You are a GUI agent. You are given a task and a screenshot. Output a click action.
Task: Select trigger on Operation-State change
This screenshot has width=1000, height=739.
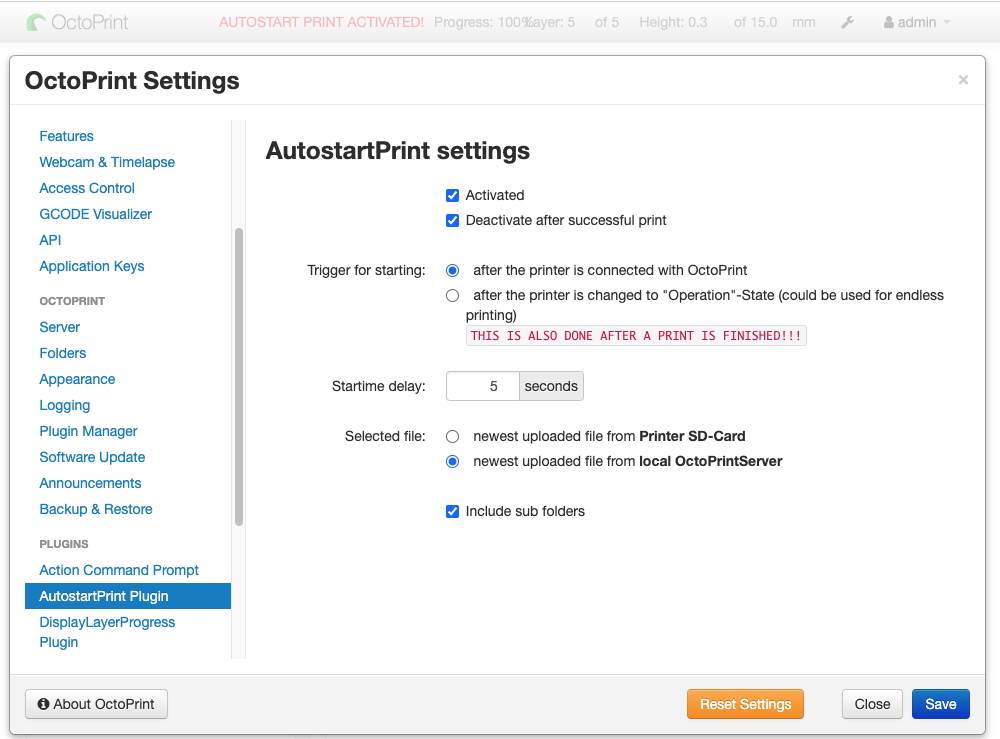(452, 295)
